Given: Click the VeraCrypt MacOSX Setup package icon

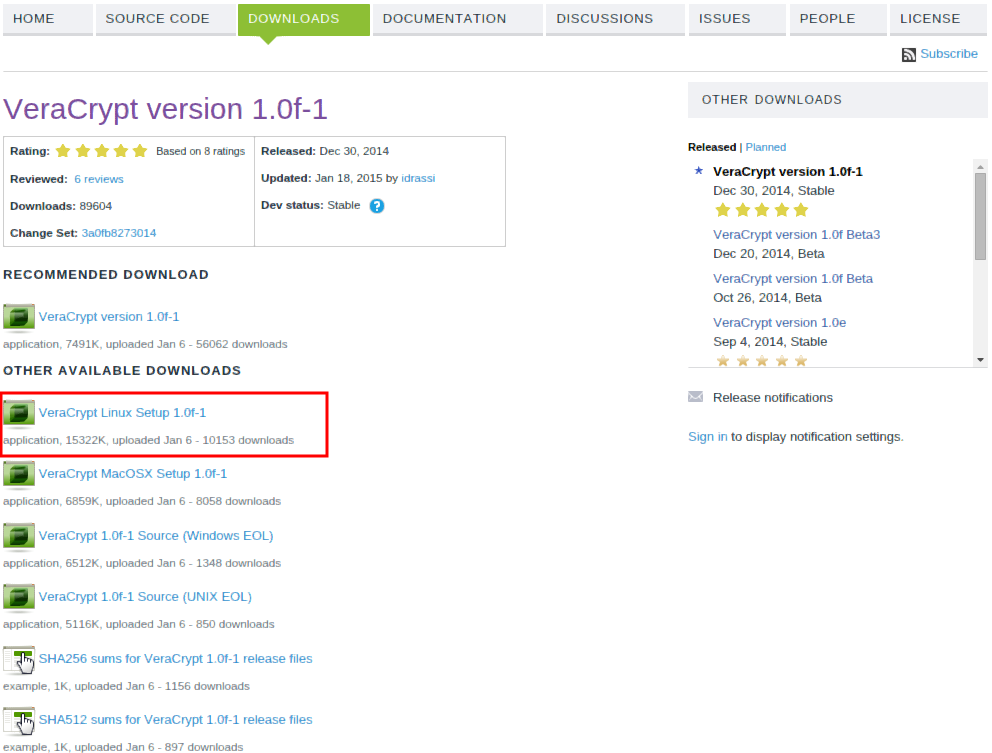Looking at the screenshot, I should coord(19,475).
